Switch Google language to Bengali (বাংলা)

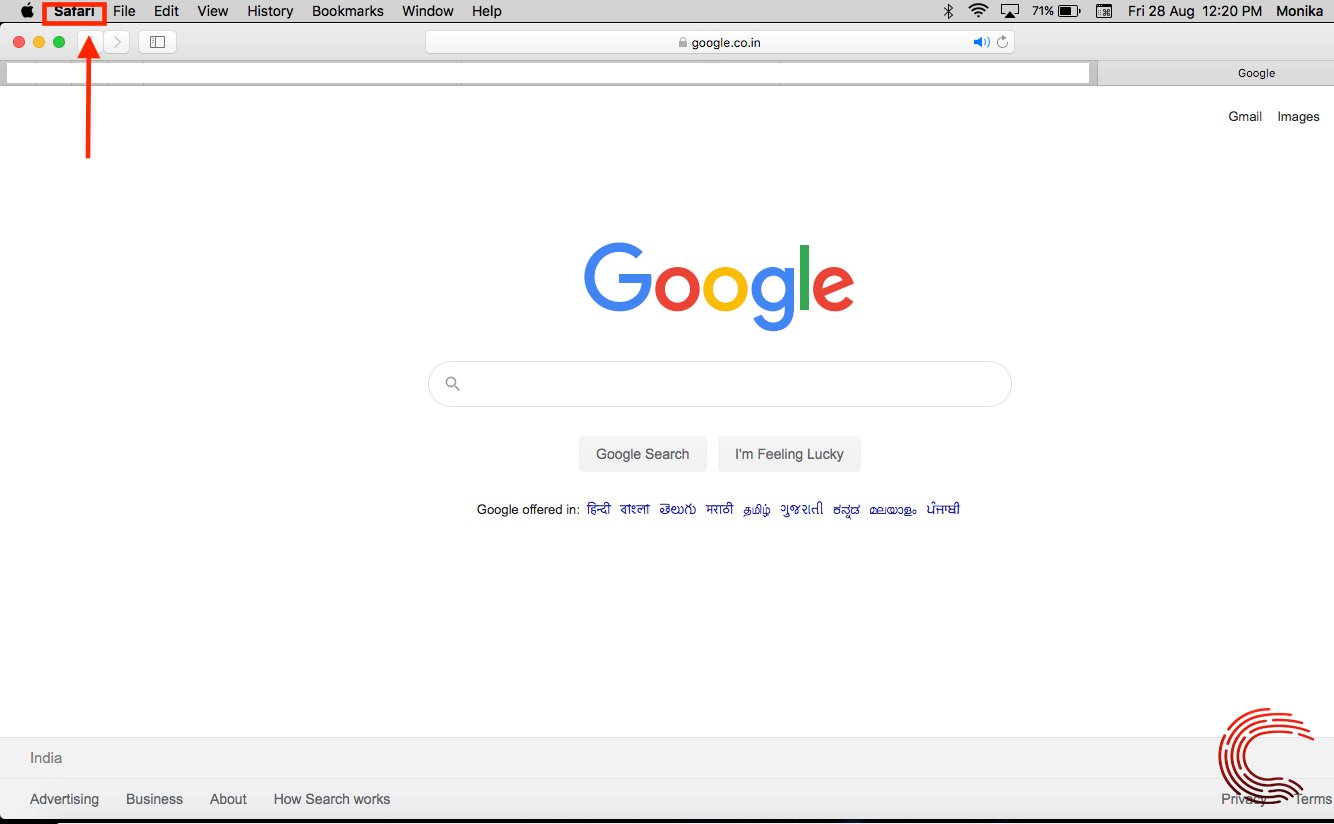click(635, 509)
